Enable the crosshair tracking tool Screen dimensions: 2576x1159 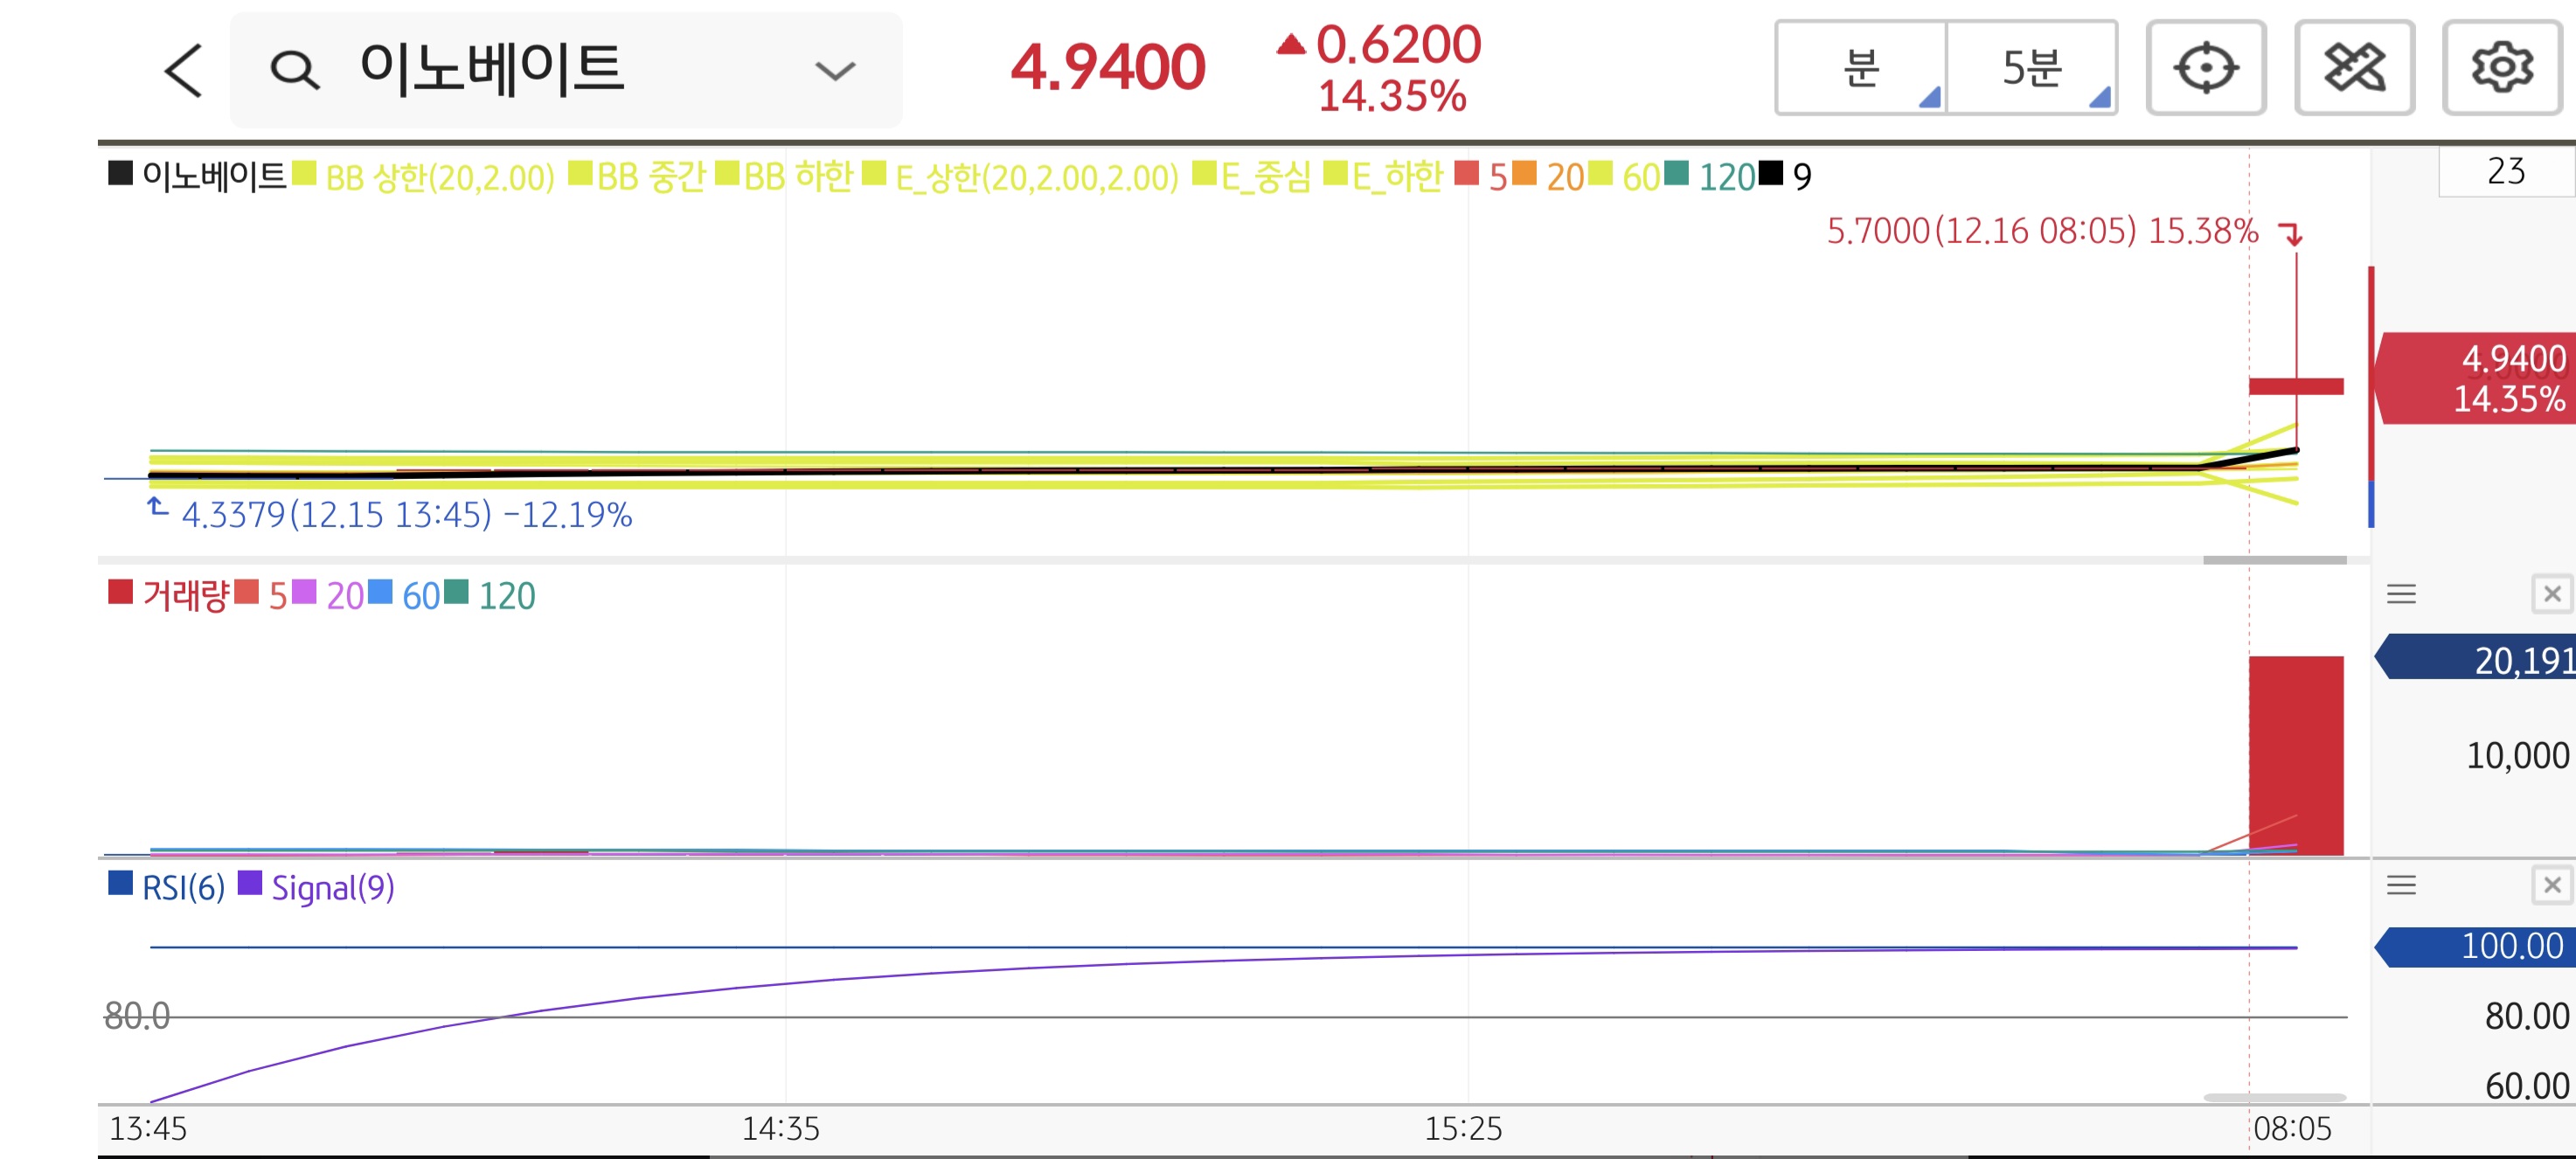click(x=2205, y=68)
